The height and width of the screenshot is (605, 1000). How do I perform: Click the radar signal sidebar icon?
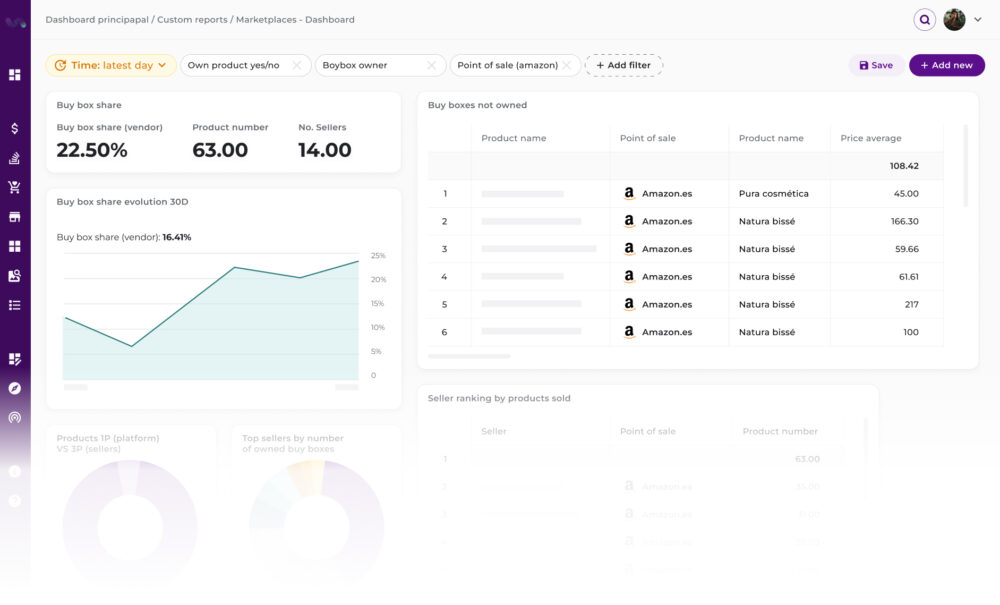coord(15,418)
